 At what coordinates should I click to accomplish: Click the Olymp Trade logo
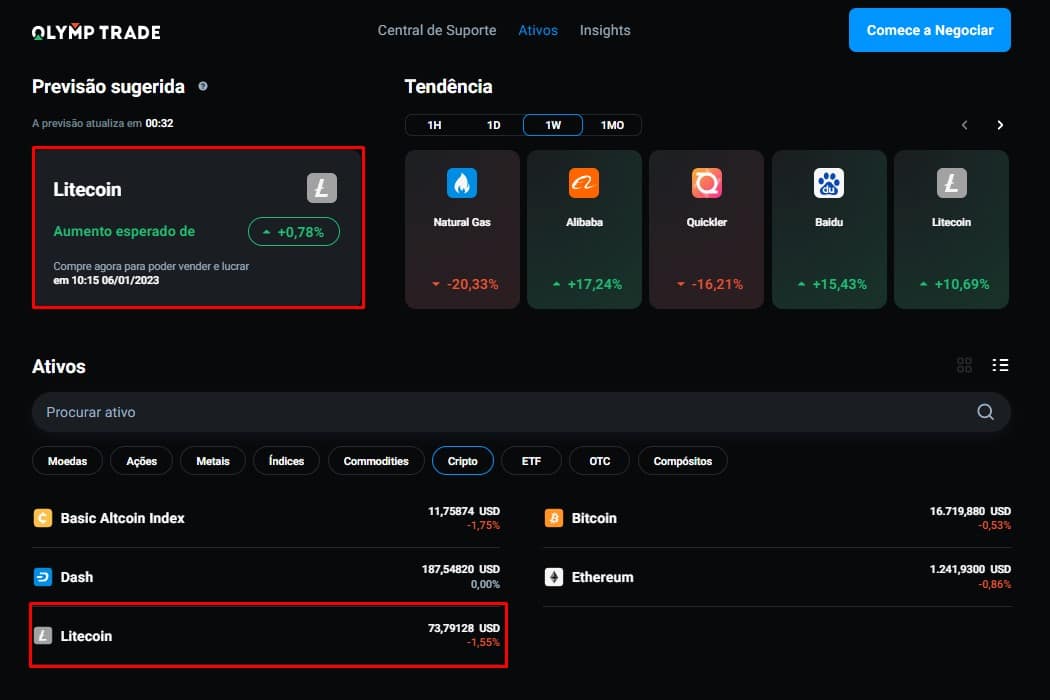point(96,31)
